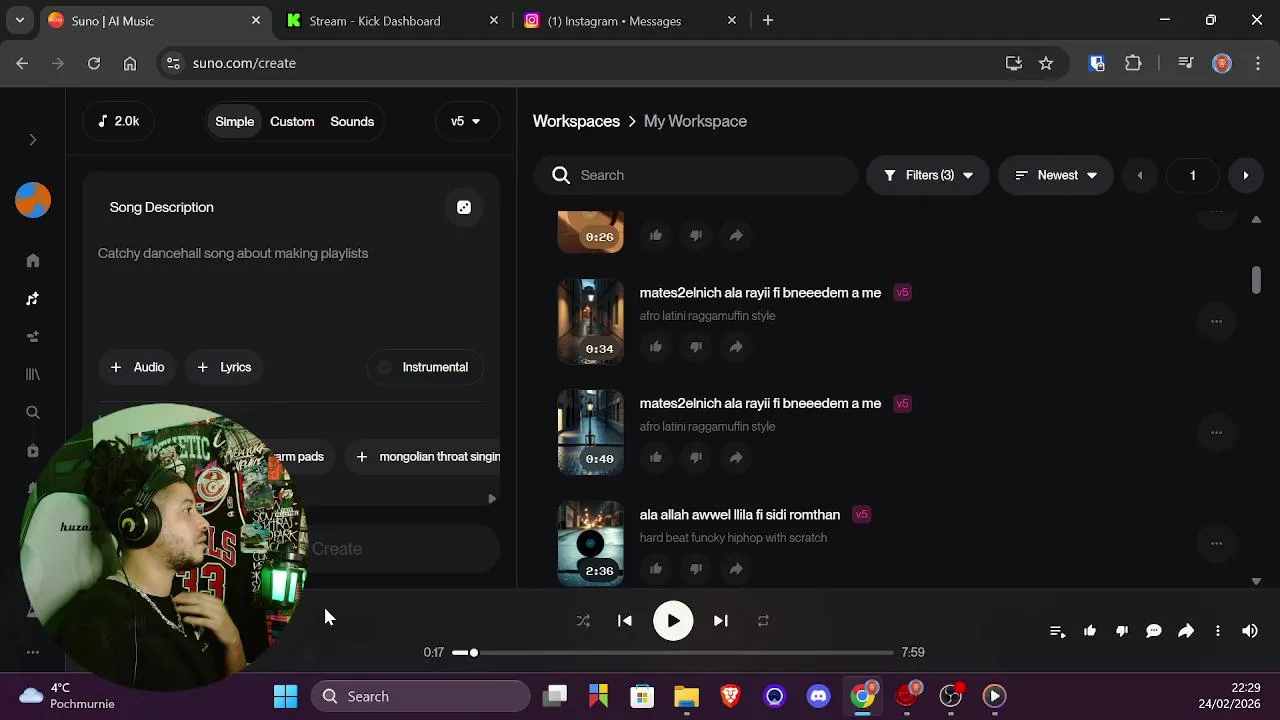Dislike the 0:34 mates2elnich song
Image resolution: width=1280 pixels, height=720 pixels.
[x=696, y=347]
